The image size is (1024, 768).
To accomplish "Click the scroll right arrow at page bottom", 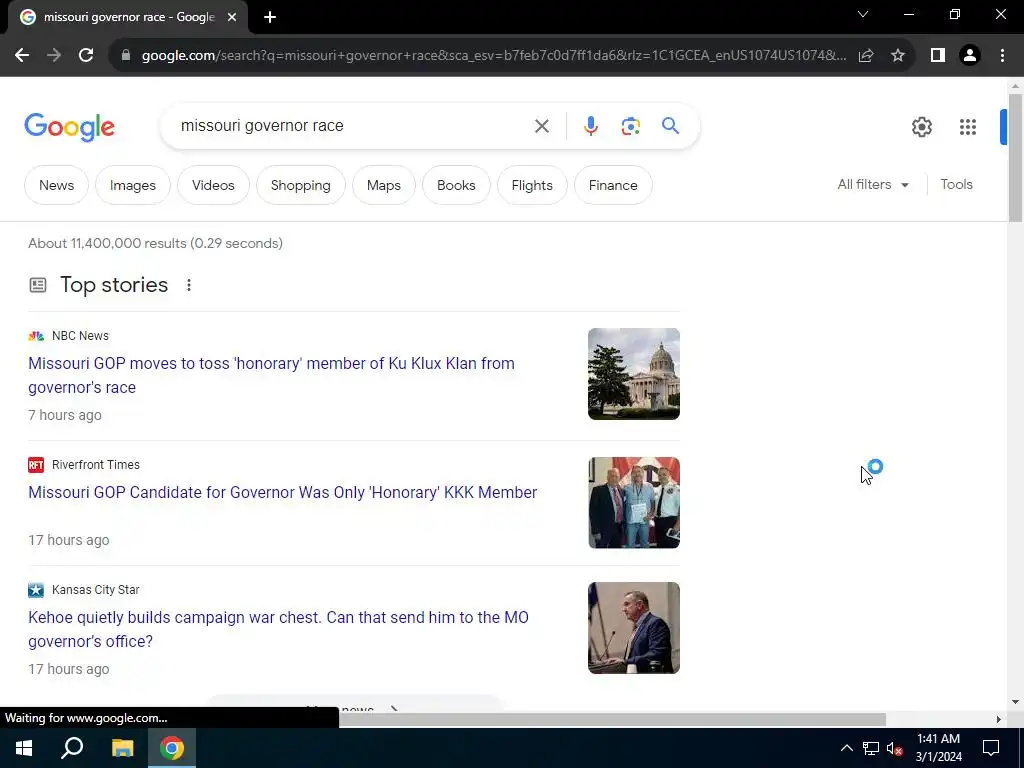I will (x=999, y=719).
